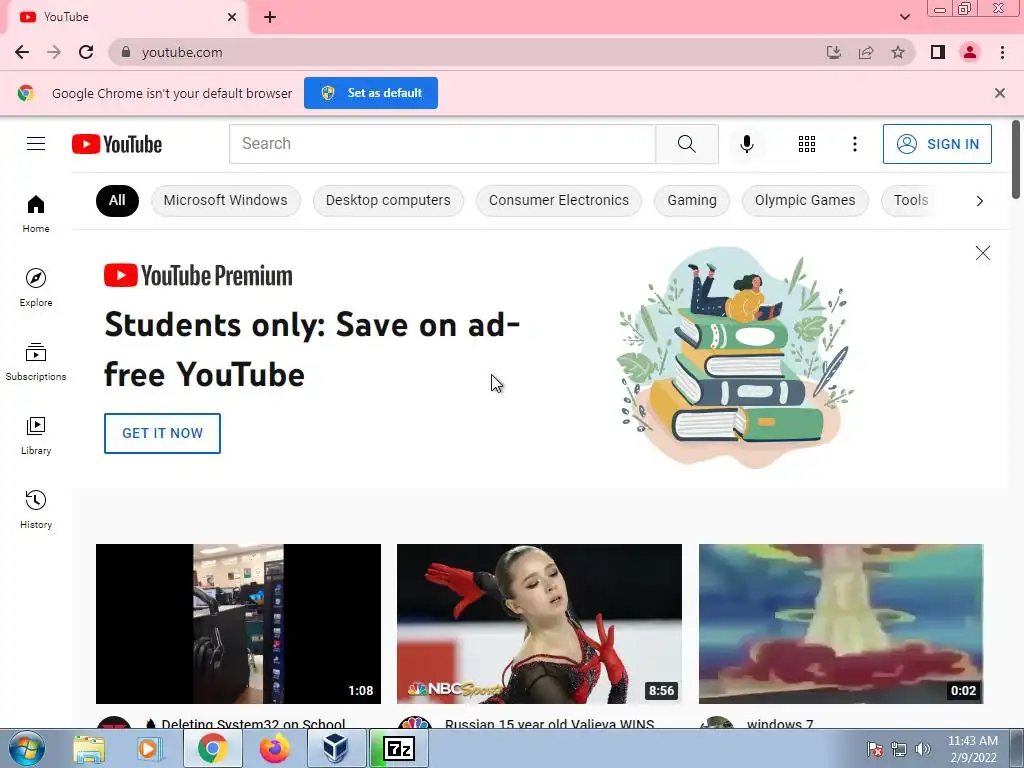Select Tools filter chip
The height and width of the screenshot is (768, 1024).
point(910,200)
